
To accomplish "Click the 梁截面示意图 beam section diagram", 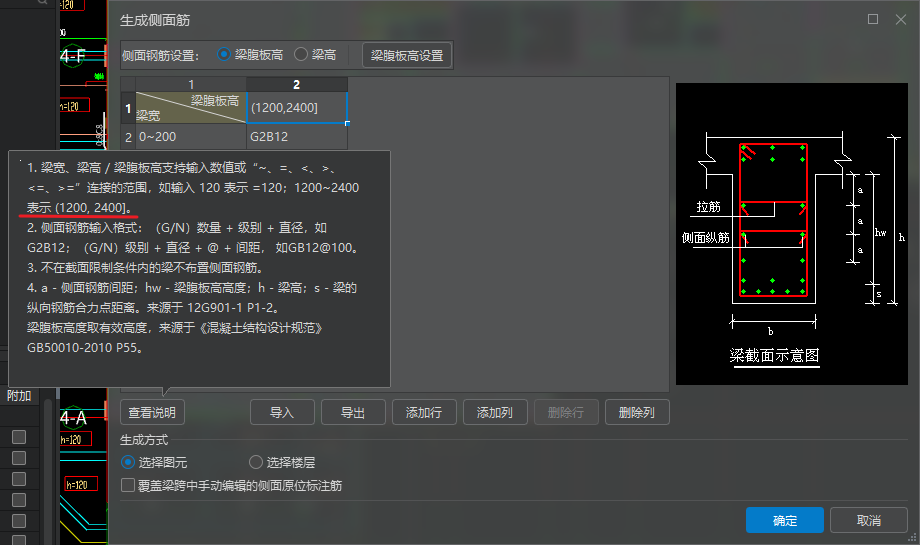I will point(792,233).
